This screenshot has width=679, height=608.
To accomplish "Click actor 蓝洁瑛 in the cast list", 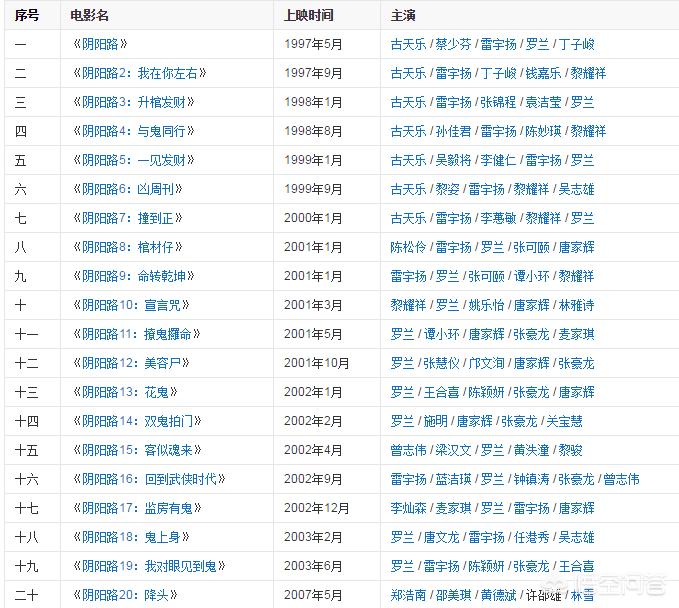I will [x=453, y=479].
